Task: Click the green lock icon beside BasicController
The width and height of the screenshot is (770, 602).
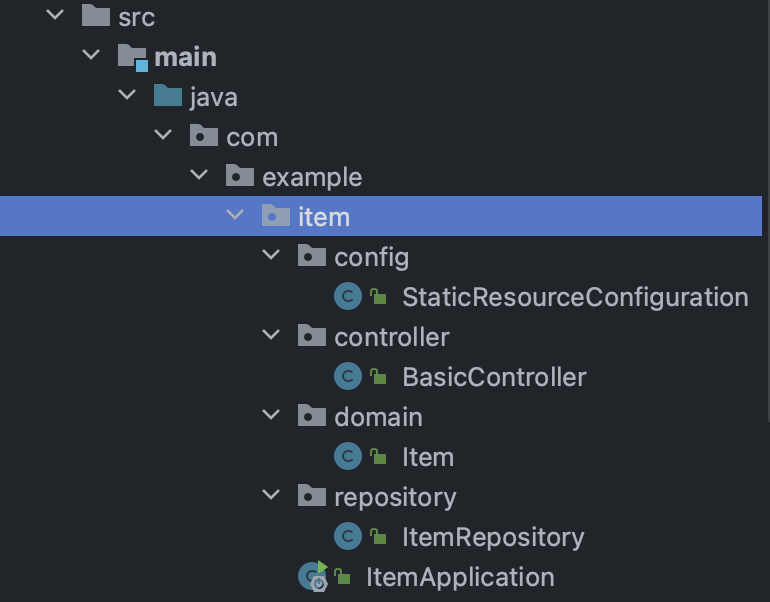Action: point(378,377)
